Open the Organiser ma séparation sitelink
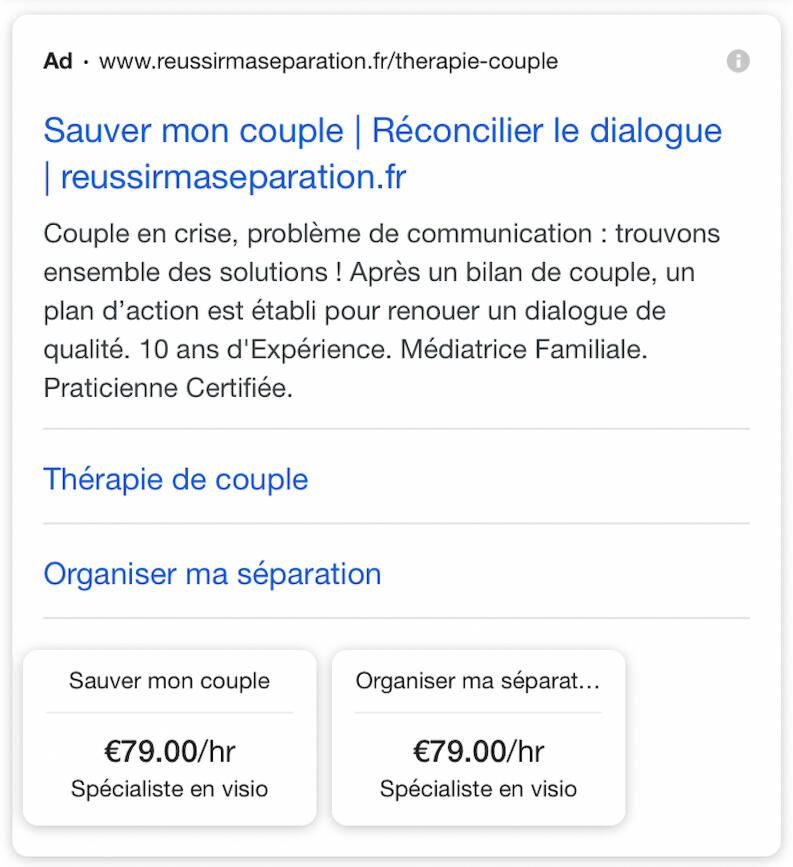Screen dimensions: 793x867 [211, 574]
